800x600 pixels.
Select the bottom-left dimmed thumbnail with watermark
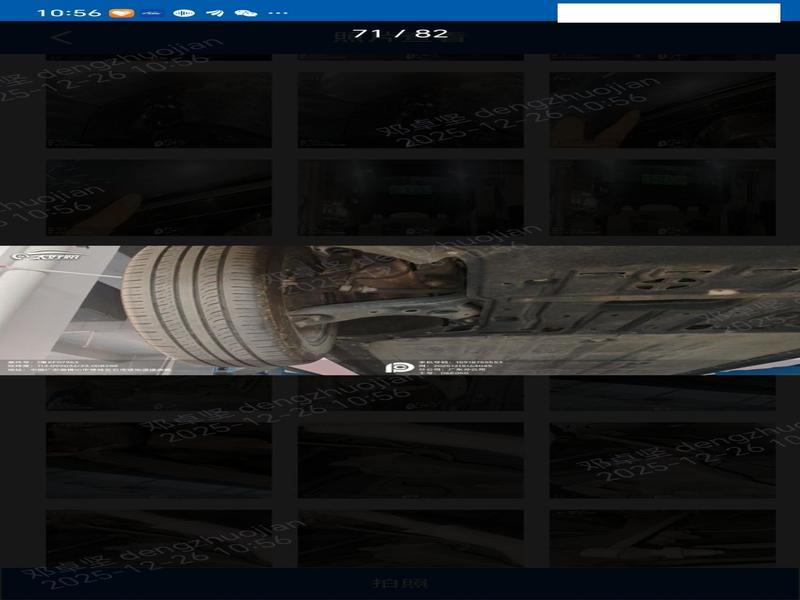(158, 538)
